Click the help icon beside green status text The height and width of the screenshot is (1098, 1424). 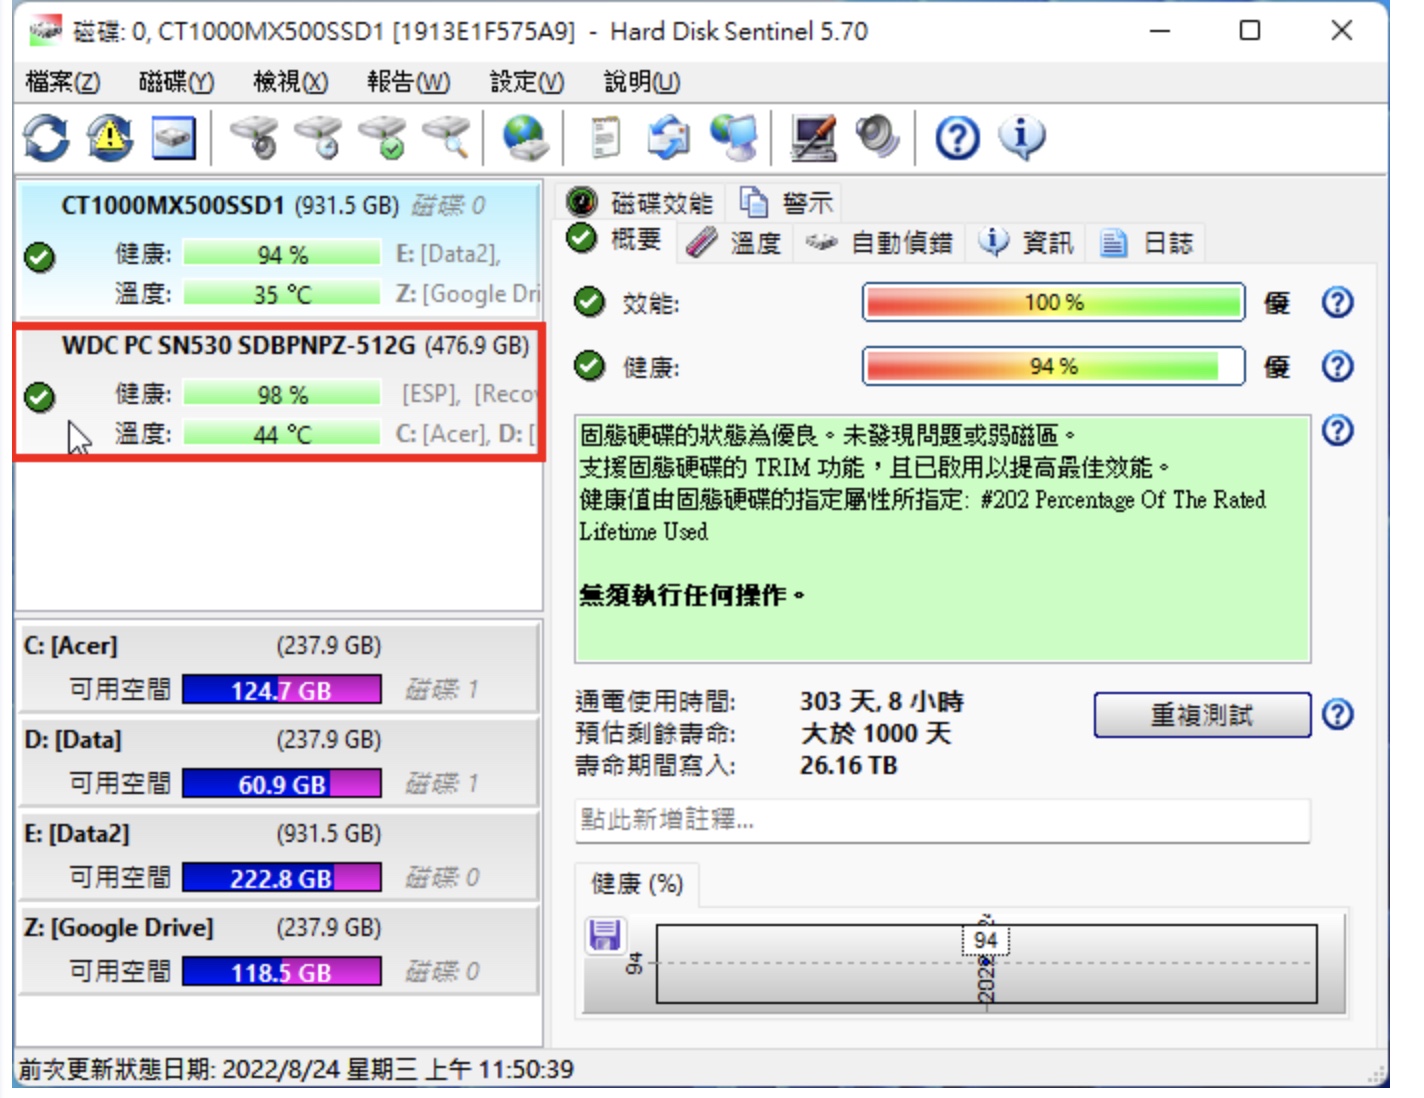pos(1337,430)
